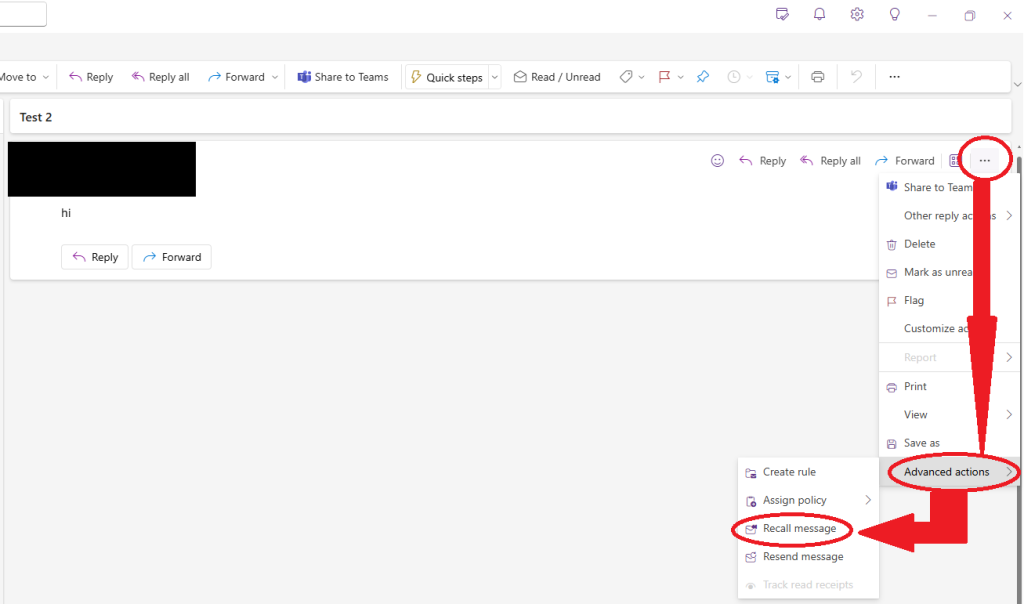Open notifications bell at top right
The height and width of the screenshot is (604, 1024).
click(x=819, y=15)
